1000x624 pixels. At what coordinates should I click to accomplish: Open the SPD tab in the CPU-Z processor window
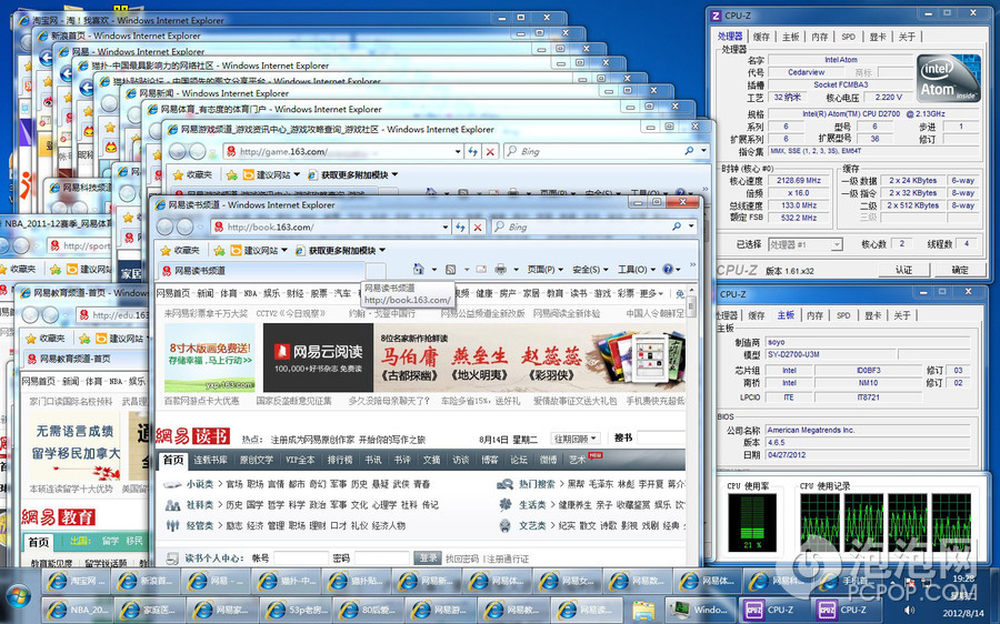pyautogui.click(x=848, y=37)
